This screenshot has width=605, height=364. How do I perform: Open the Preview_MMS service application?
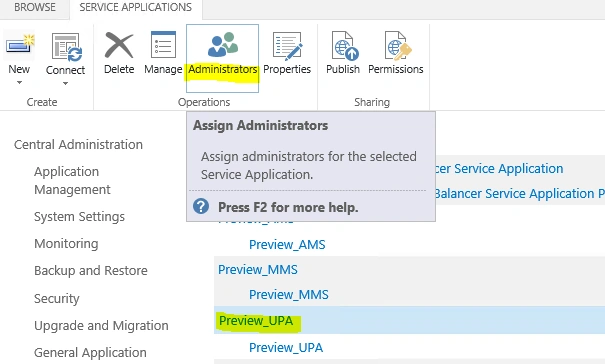coord(258,269)
